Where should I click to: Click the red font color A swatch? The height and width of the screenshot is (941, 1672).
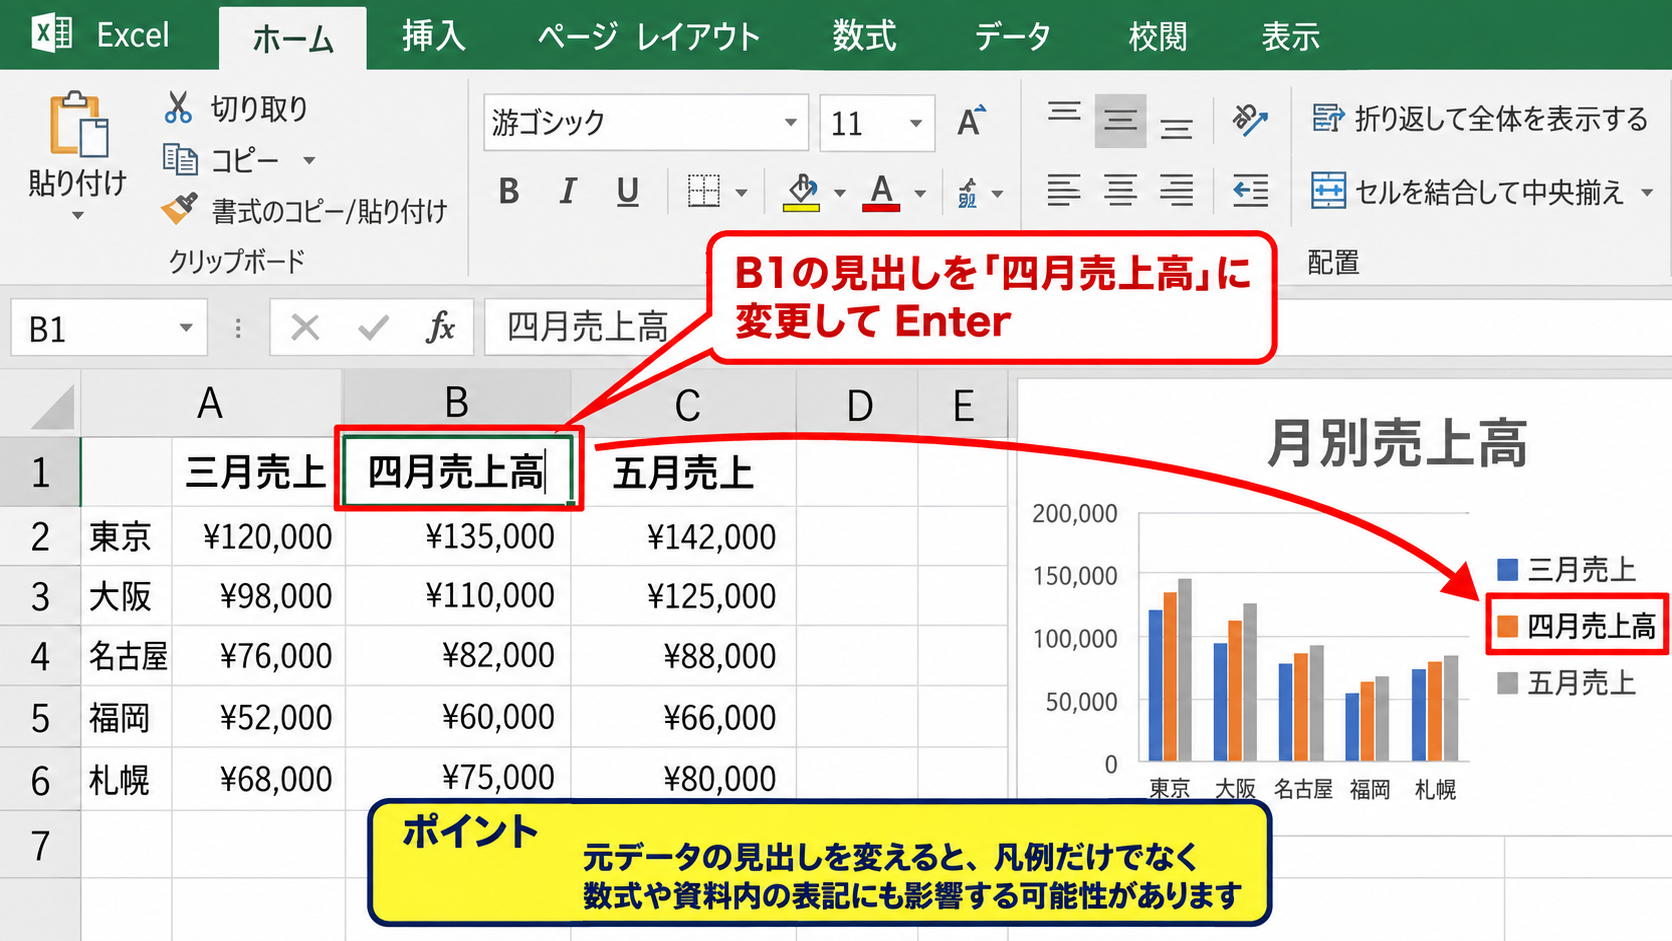[x=881, y=192]
